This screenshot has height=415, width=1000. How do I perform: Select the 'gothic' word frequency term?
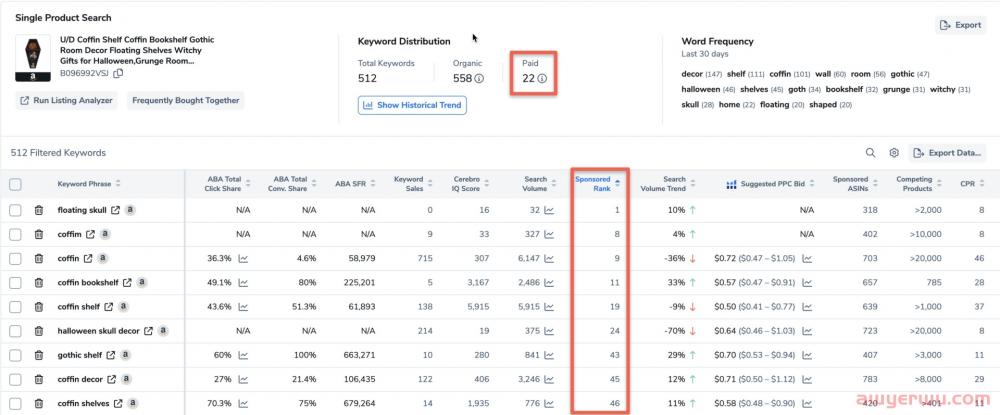[x=902, y=75]
